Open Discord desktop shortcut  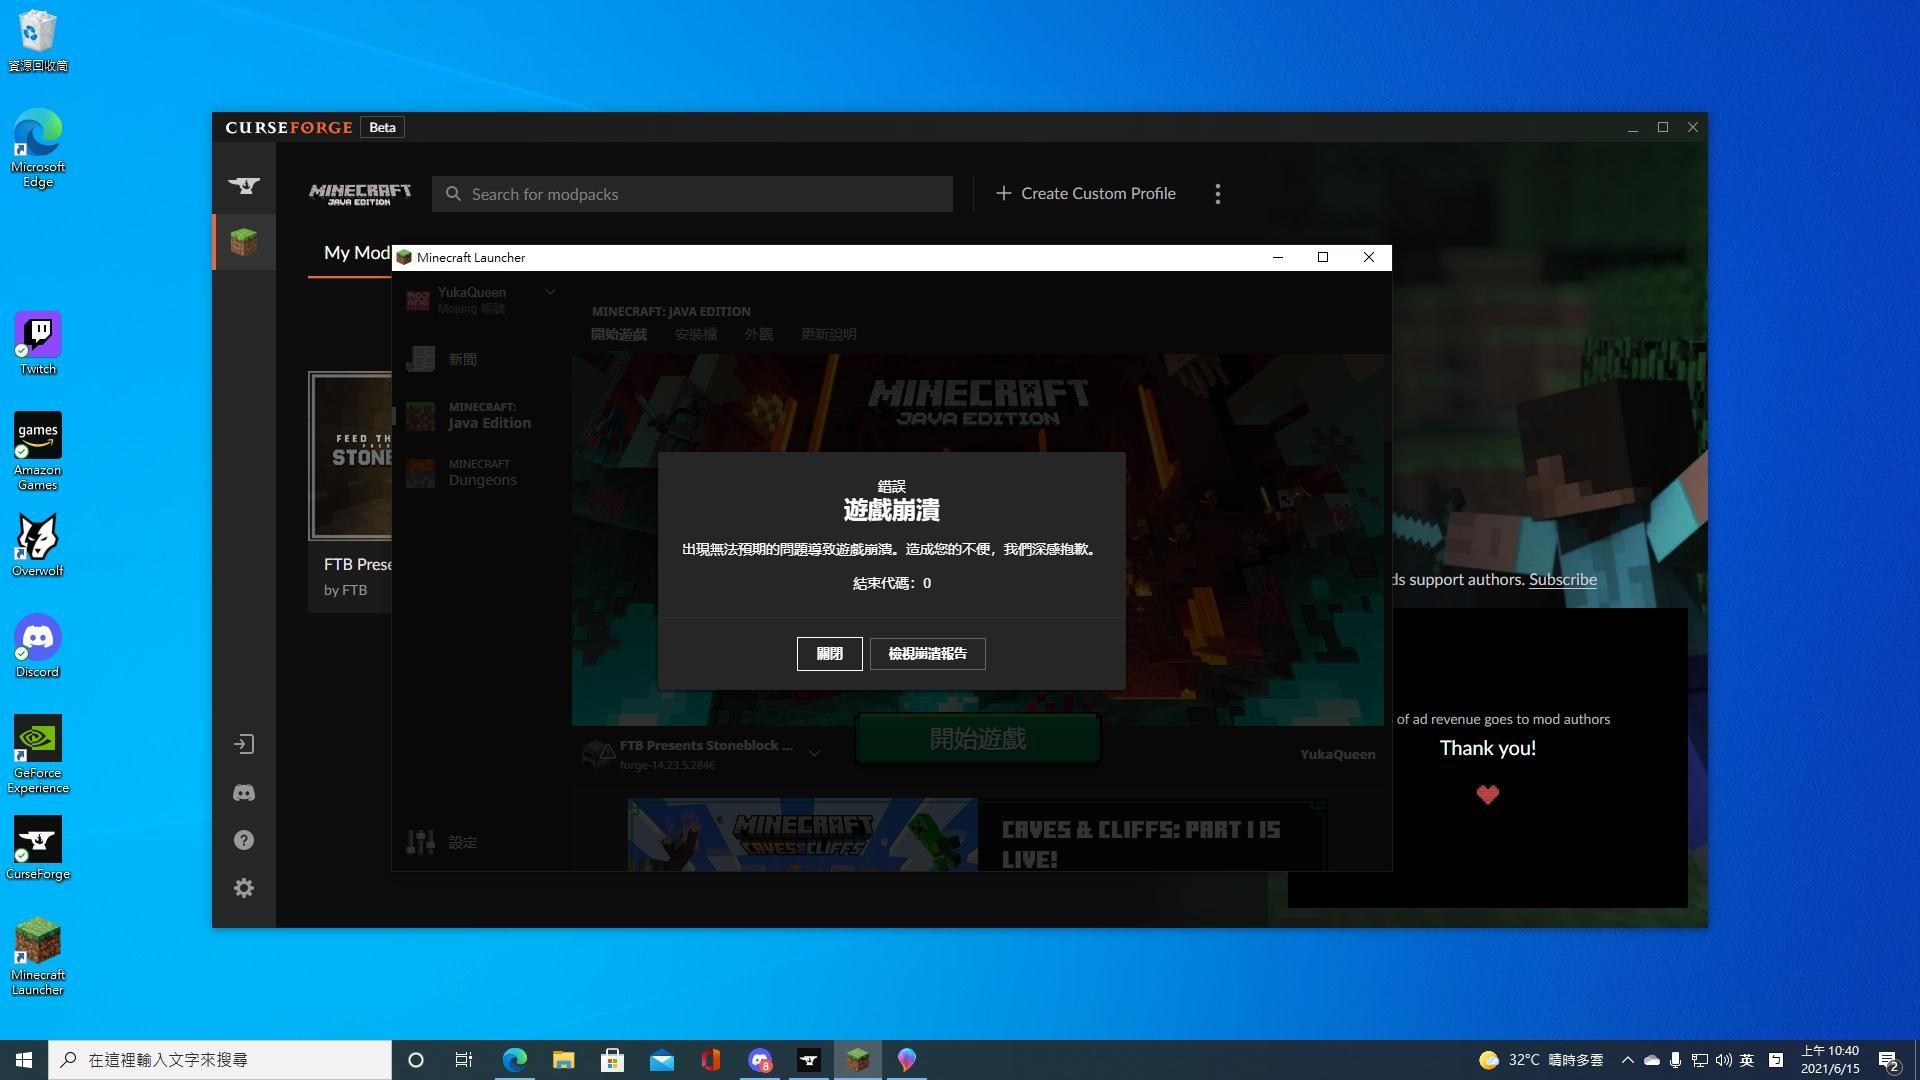pyautogui.click(x=37, y=646)
